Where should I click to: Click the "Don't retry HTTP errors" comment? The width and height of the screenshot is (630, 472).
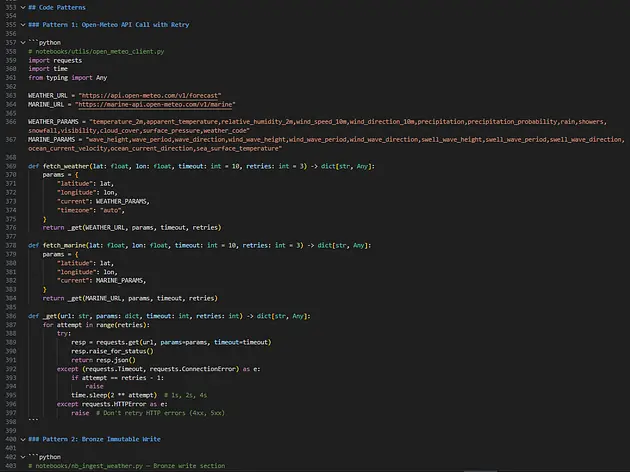(160, 413)
